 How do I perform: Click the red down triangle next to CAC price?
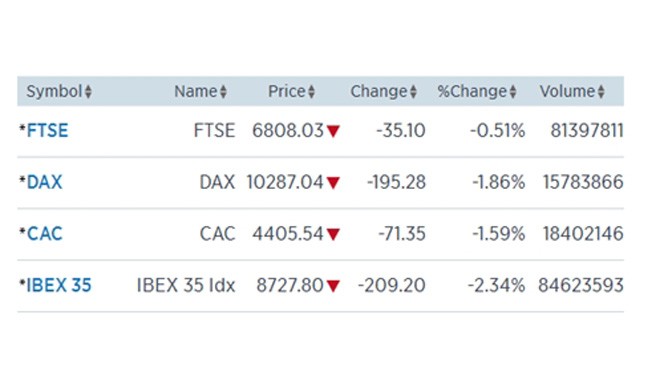[333, 235]
